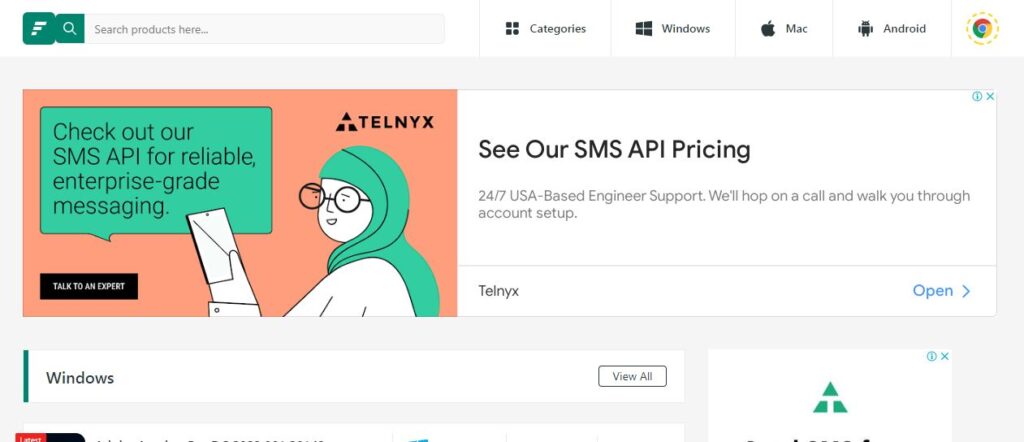The image size is (1024, 442).
Task: Open the Android section
Action: pos(891,29)
